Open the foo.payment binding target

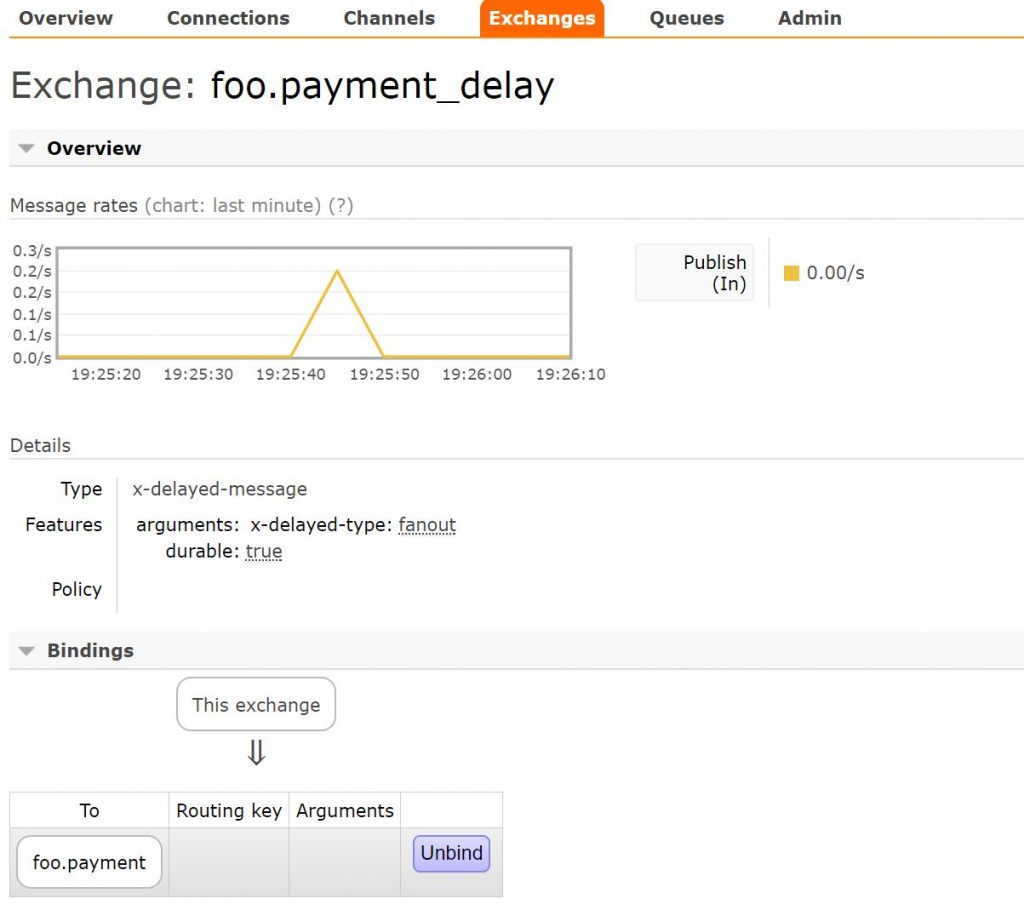click(x=88, y=861)
